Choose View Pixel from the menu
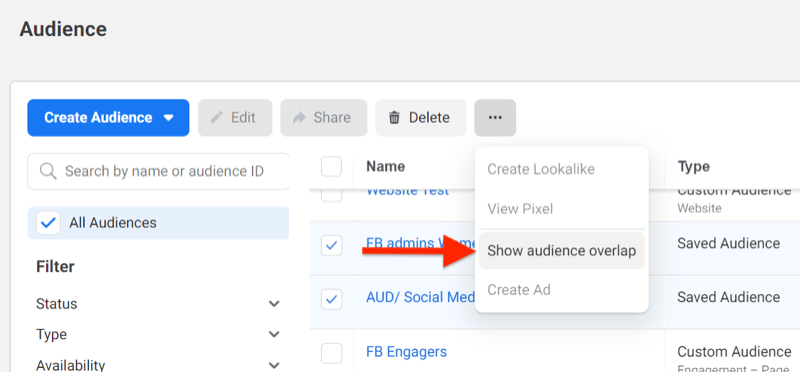The height and width of the screenshot is (372, 800). 520,209
